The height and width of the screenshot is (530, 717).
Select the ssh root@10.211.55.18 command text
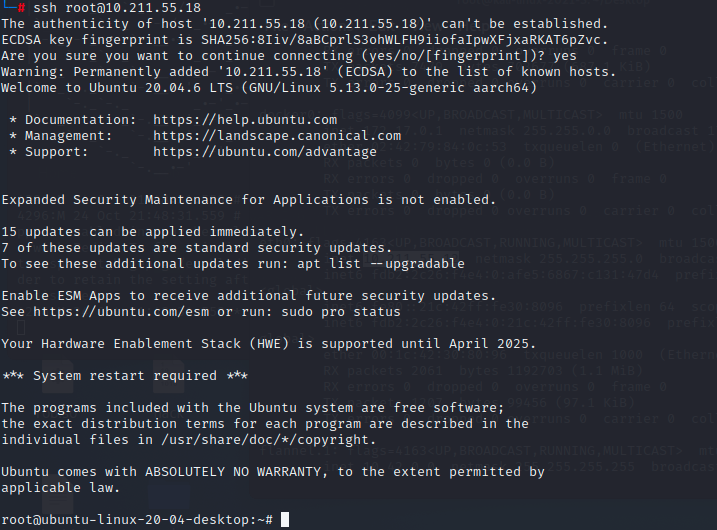pos(110,7)
